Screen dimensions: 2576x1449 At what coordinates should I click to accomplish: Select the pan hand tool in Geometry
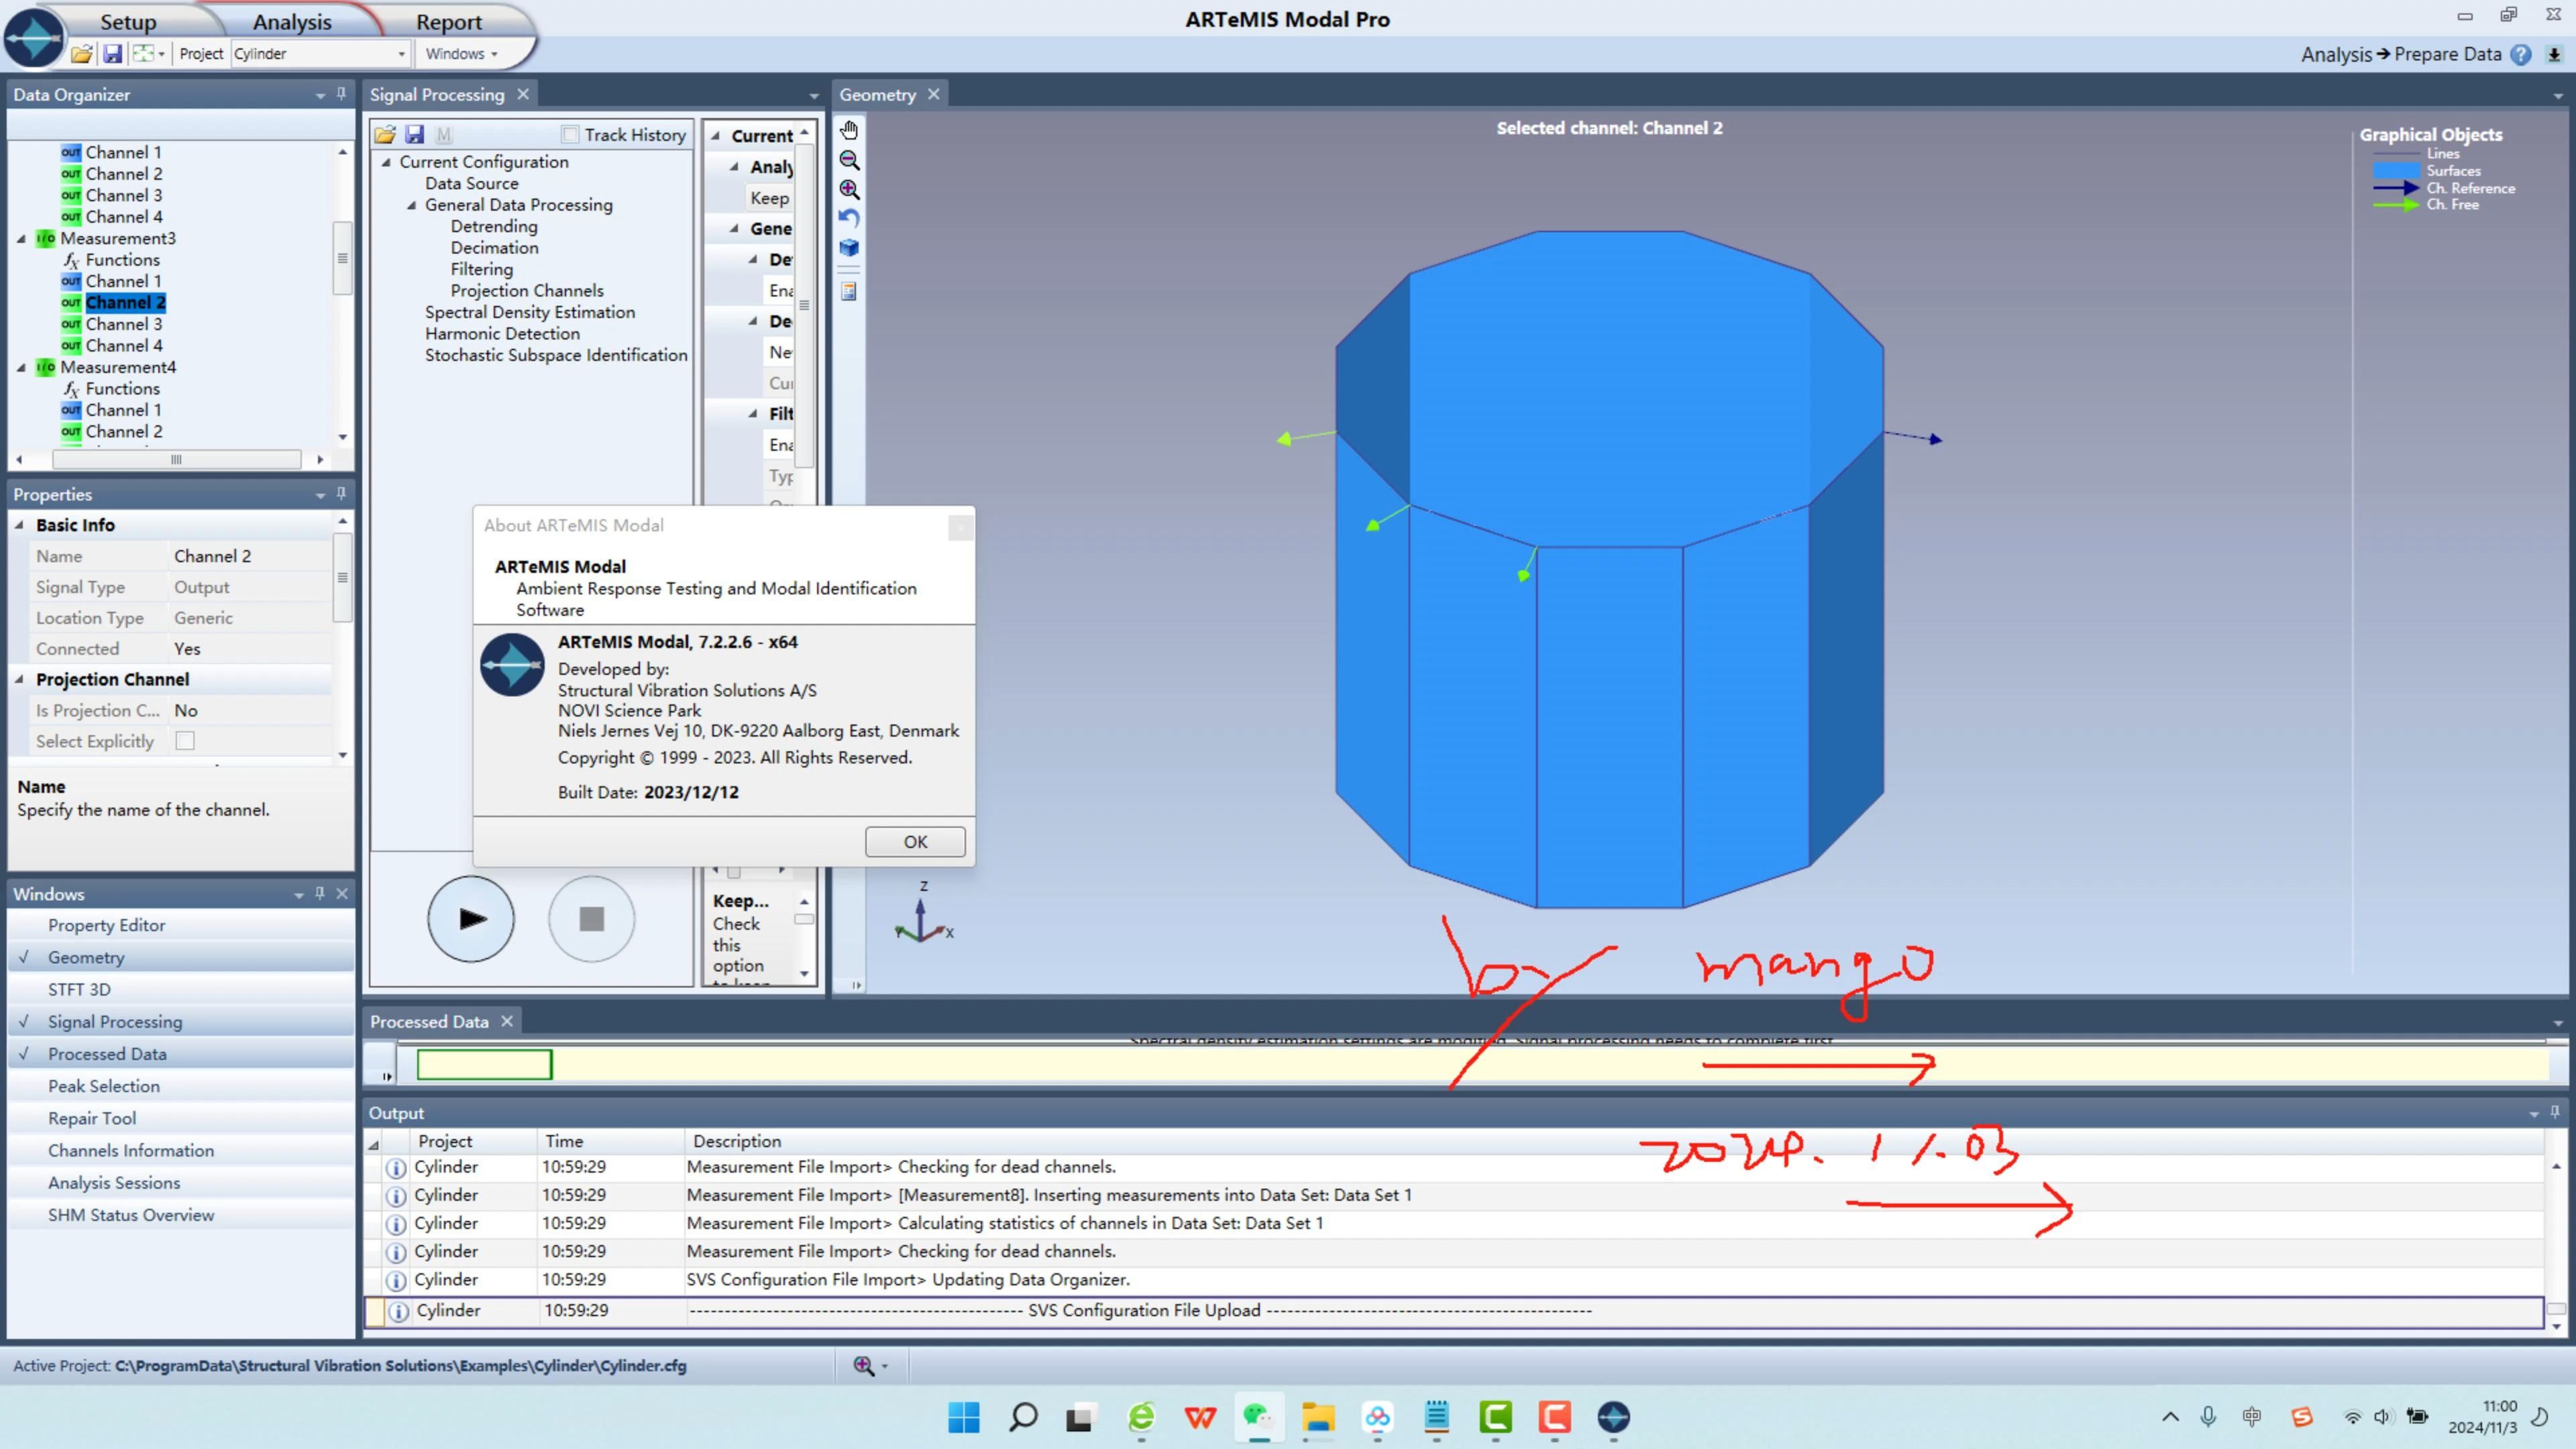click(x=849, y=130)
